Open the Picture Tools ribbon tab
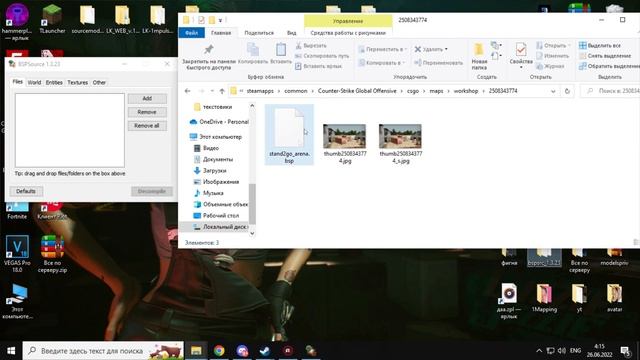 pyautogui.click(x=348, y=33)
